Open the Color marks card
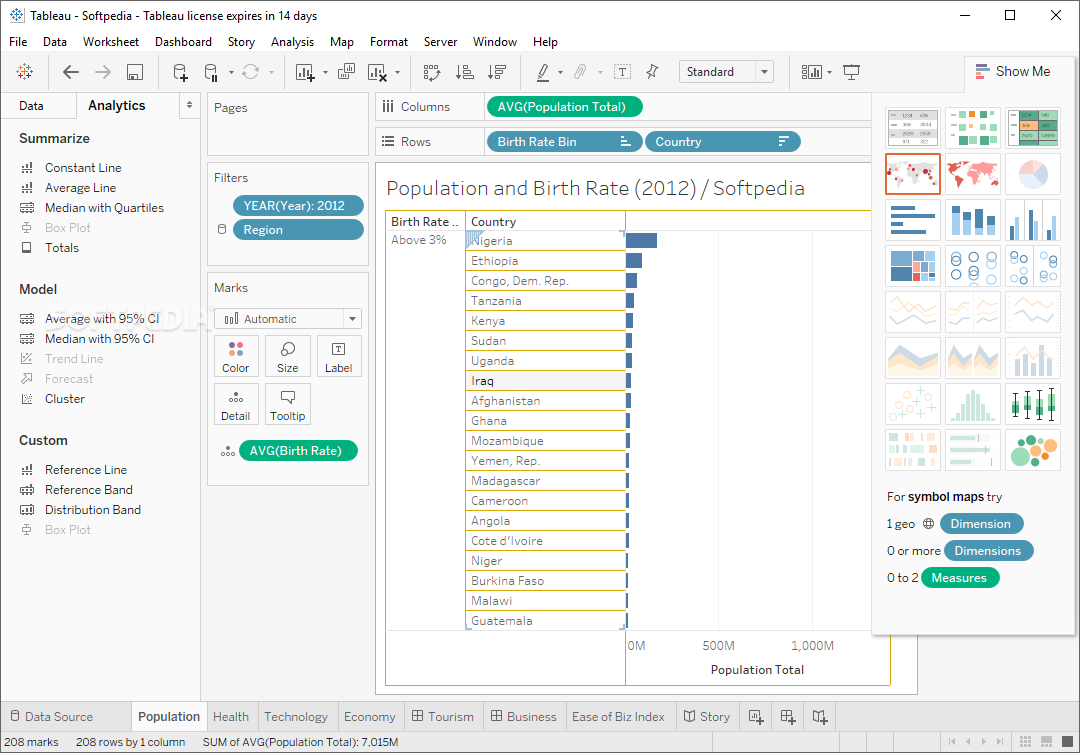1080x753 pixels. [236, 356]
